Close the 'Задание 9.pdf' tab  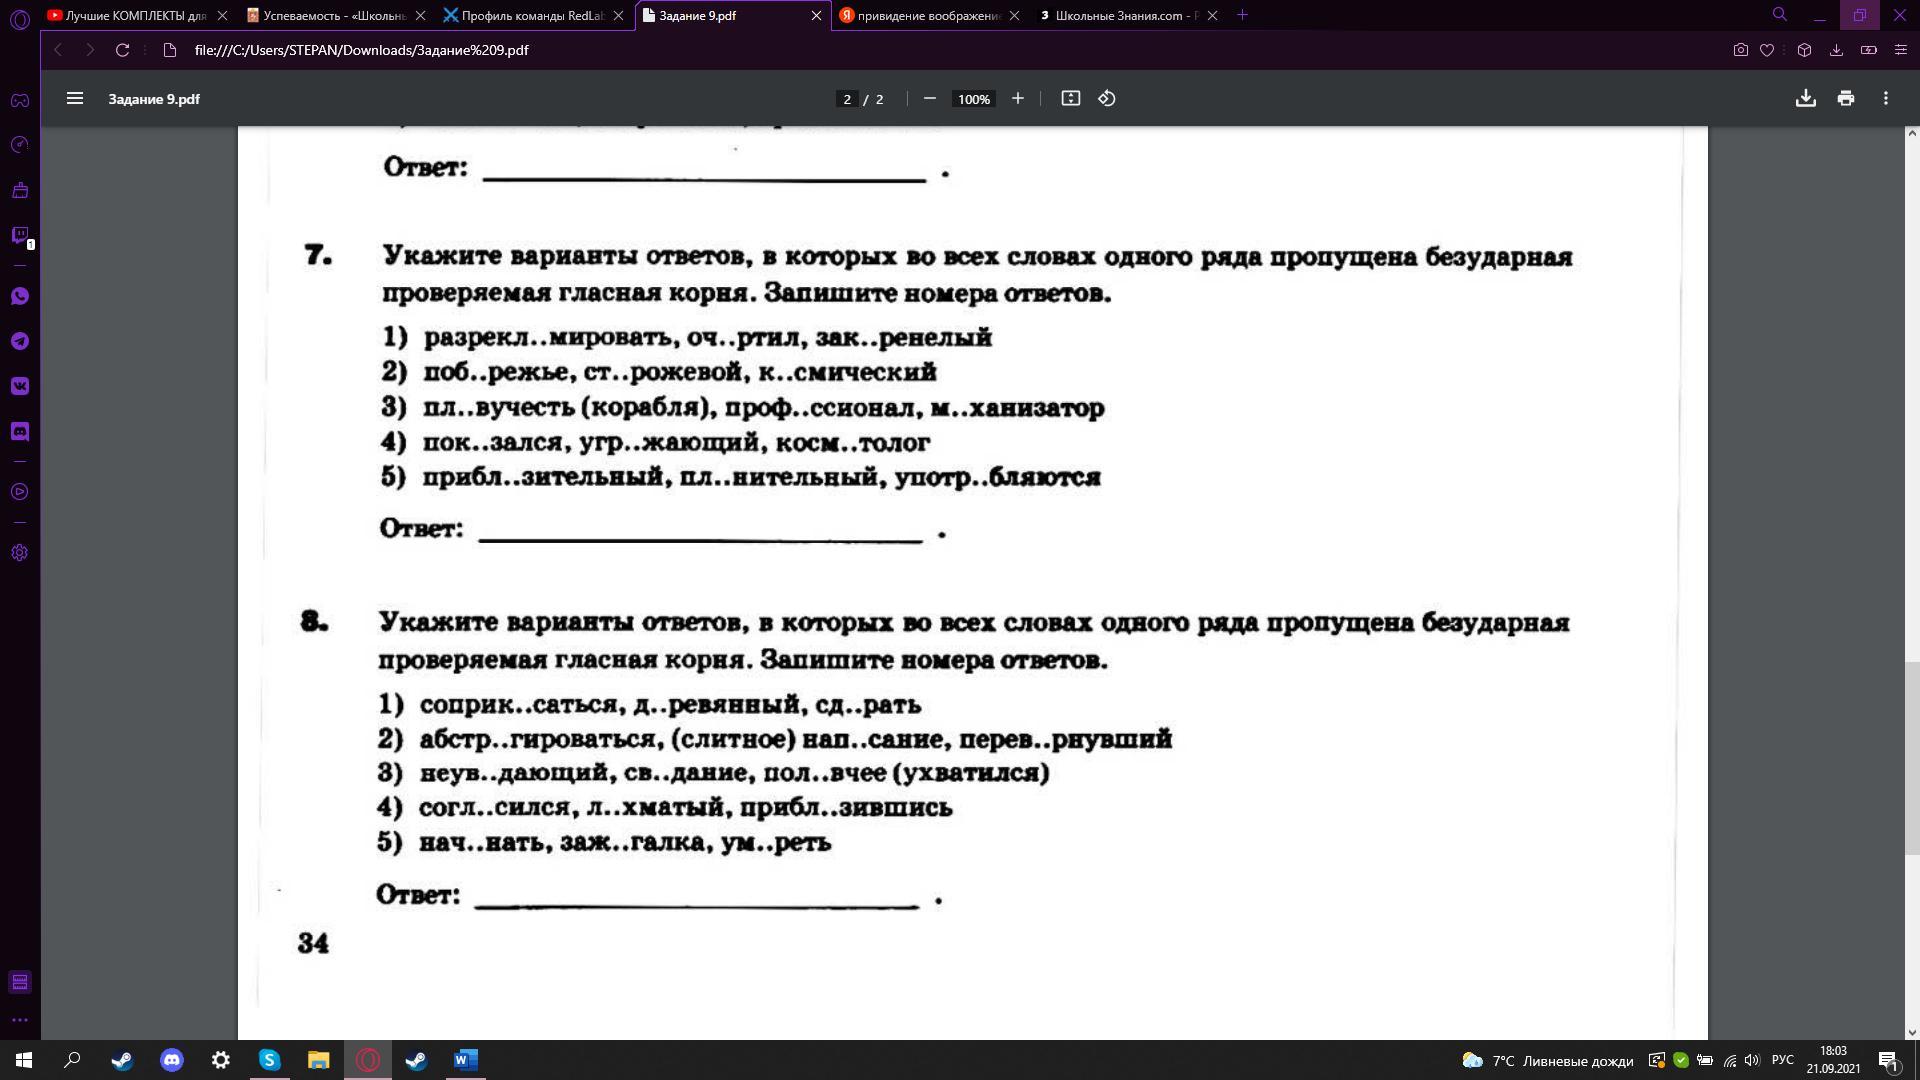click(816, 15)
